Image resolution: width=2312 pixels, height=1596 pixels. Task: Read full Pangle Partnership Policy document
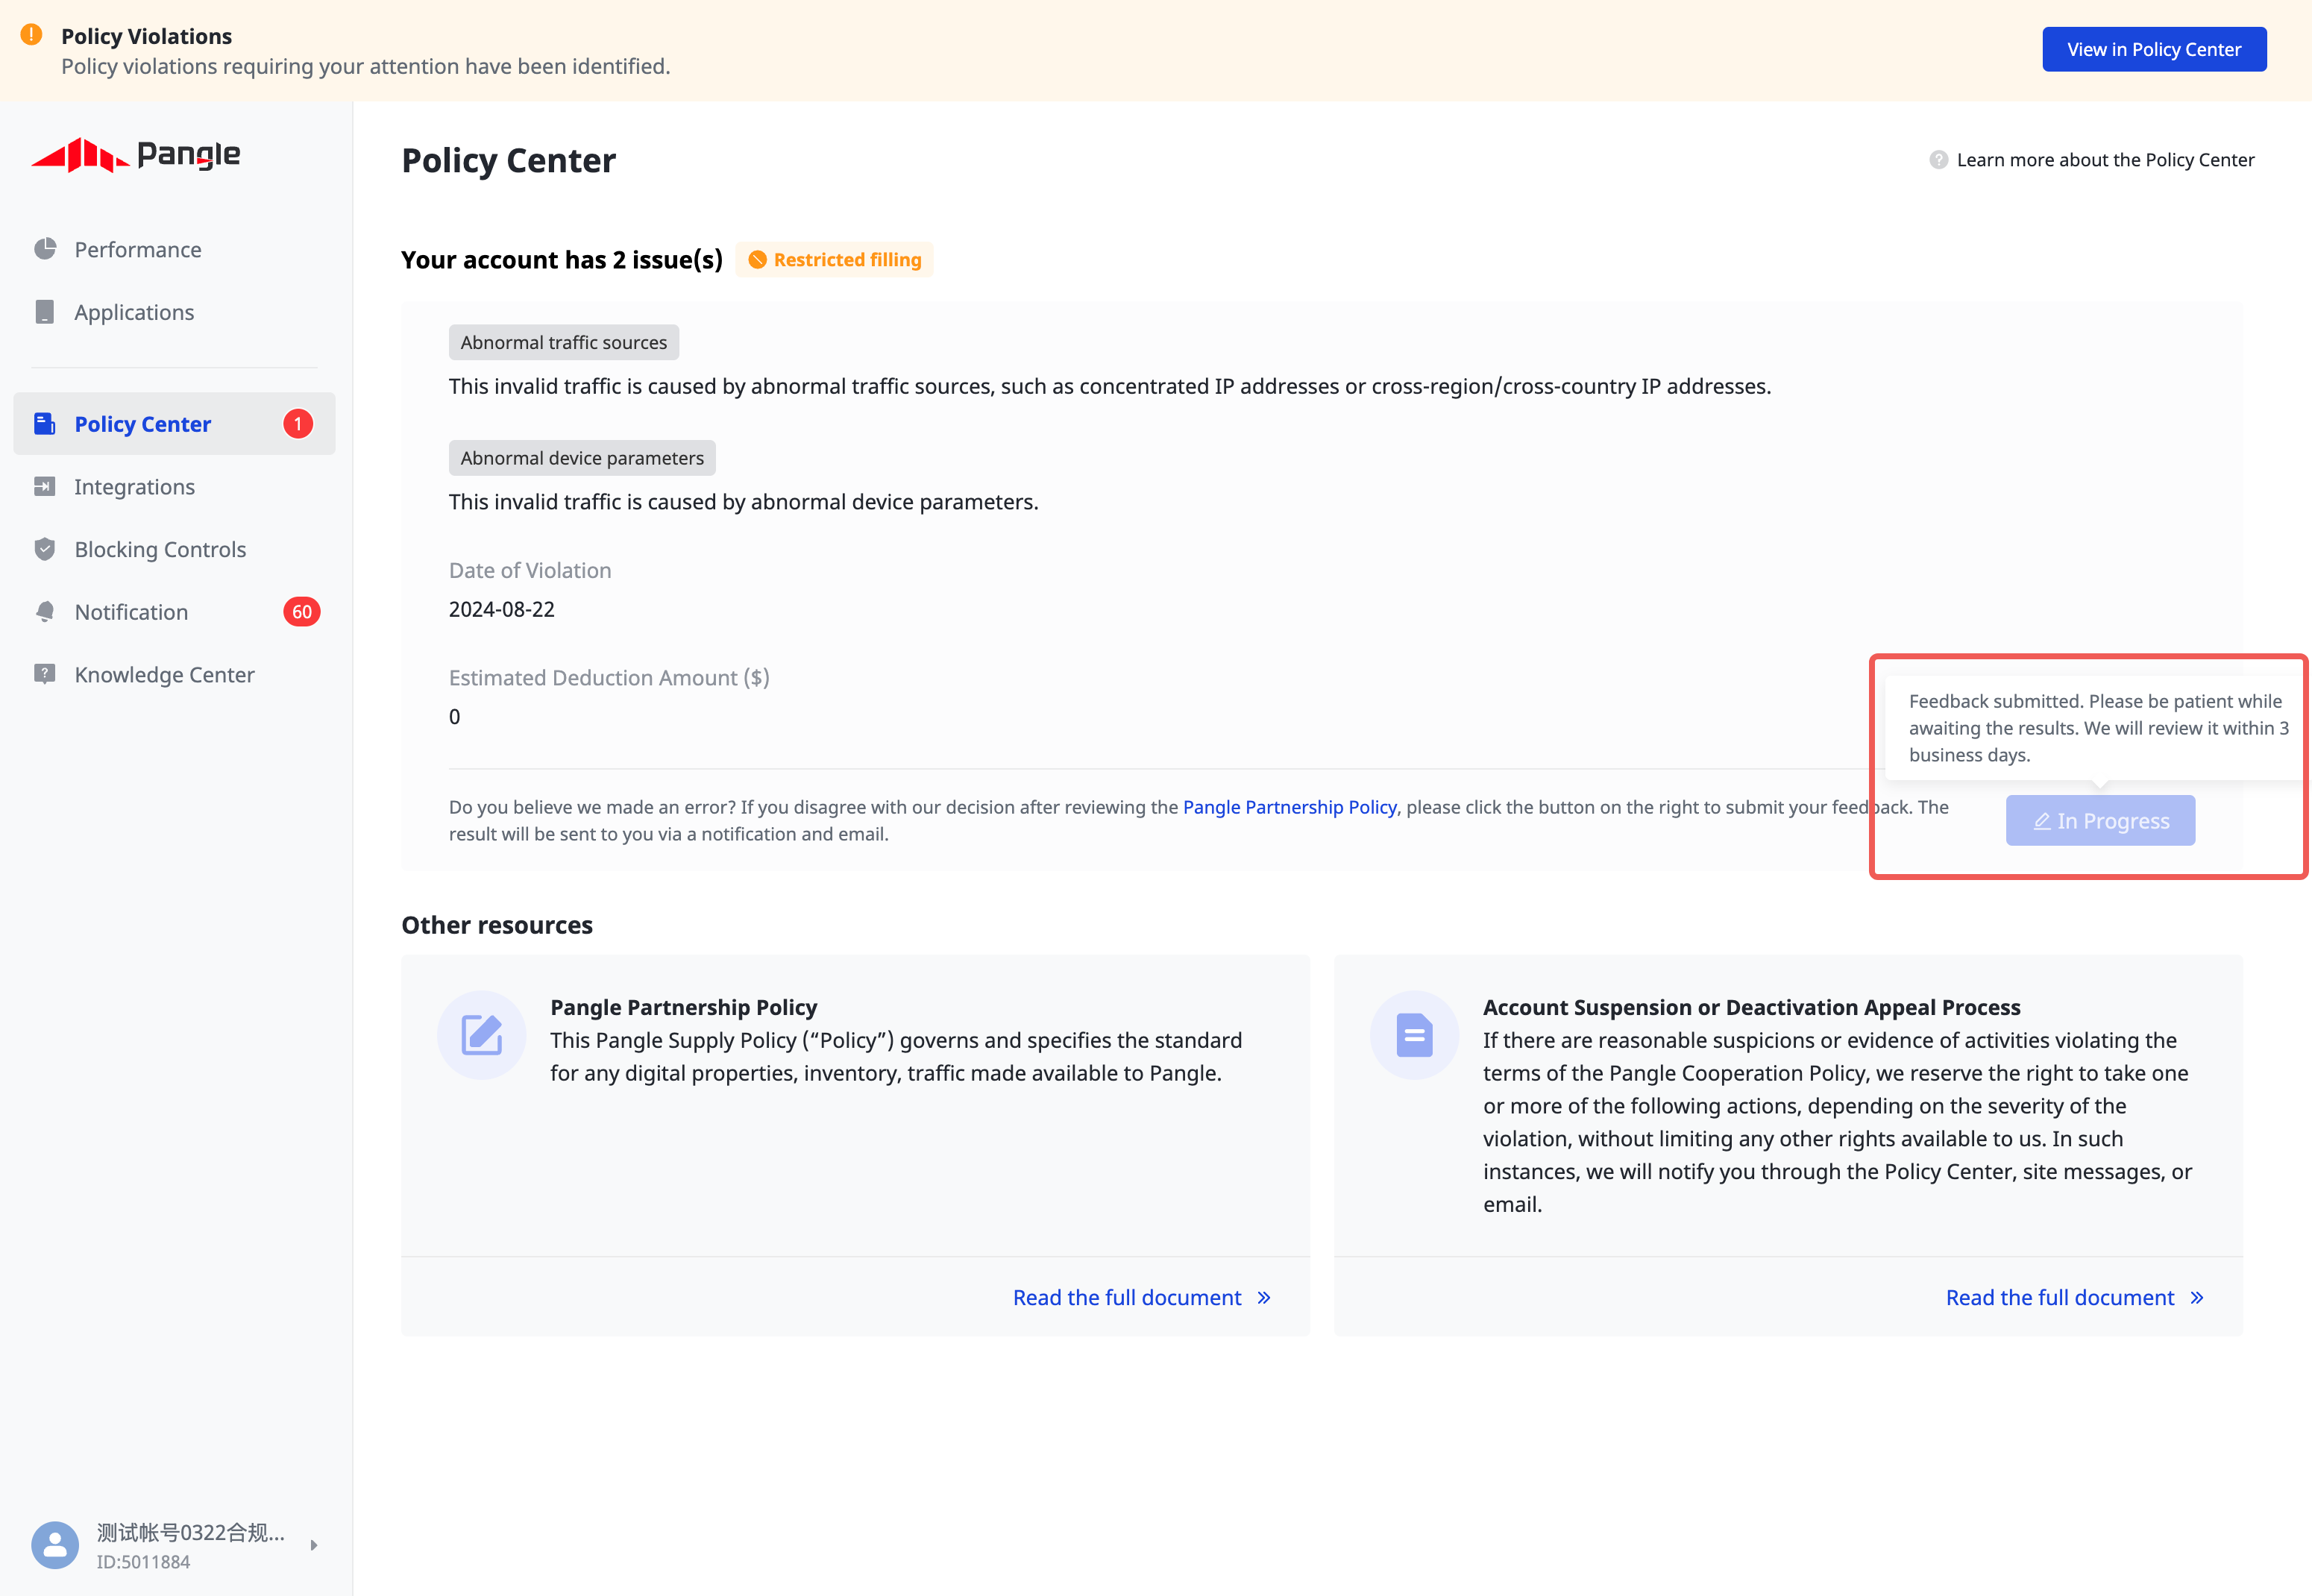tap(1127, 1298)
